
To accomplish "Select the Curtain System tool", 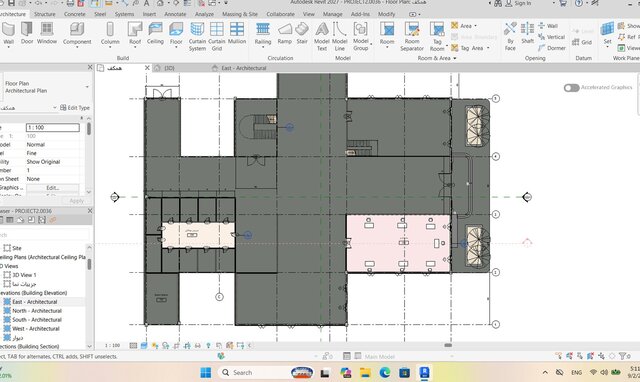I will point(197,36).
